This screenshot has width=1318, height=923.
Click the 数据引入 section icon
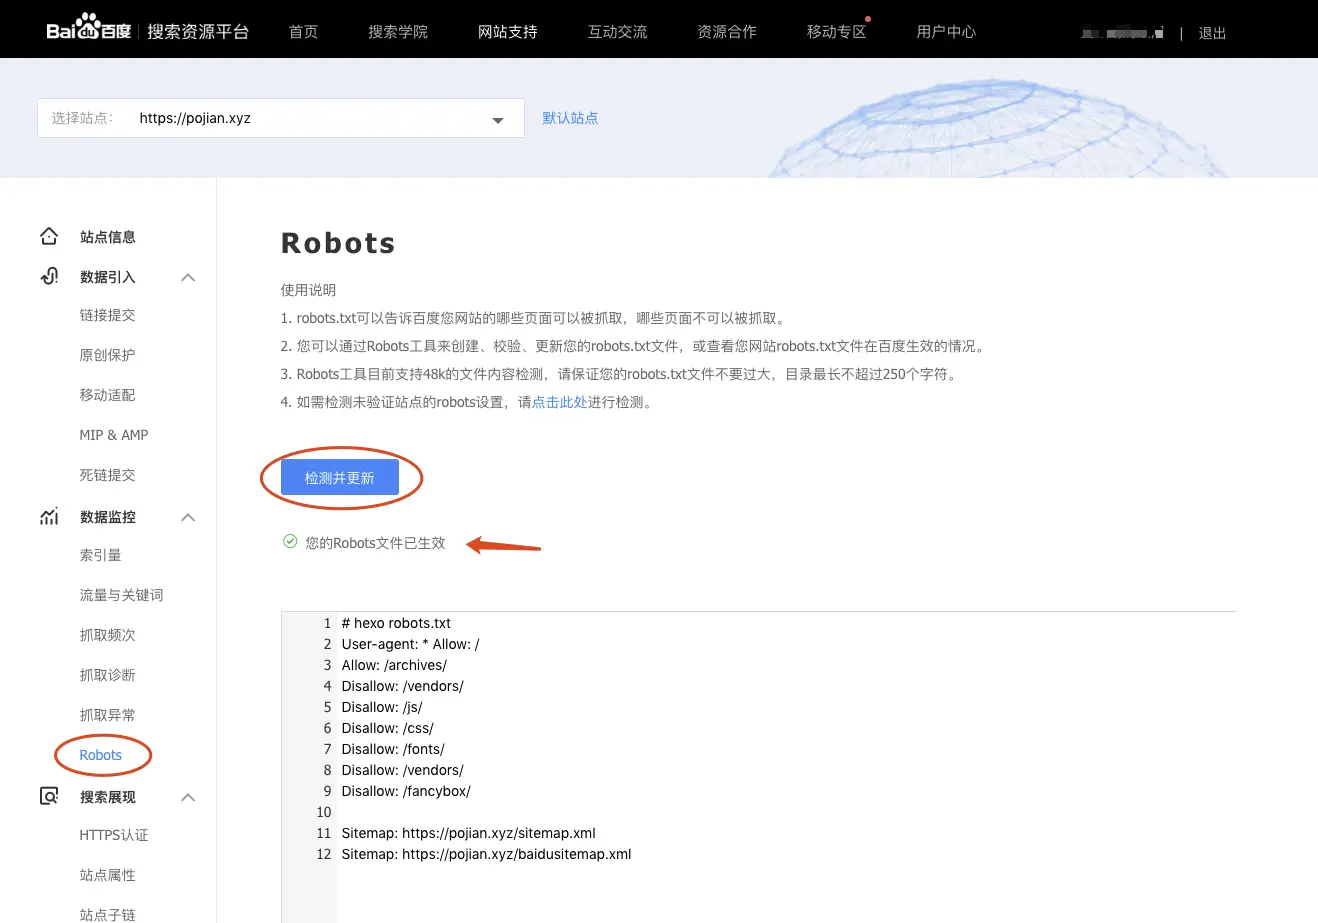[x=49, y=277]
